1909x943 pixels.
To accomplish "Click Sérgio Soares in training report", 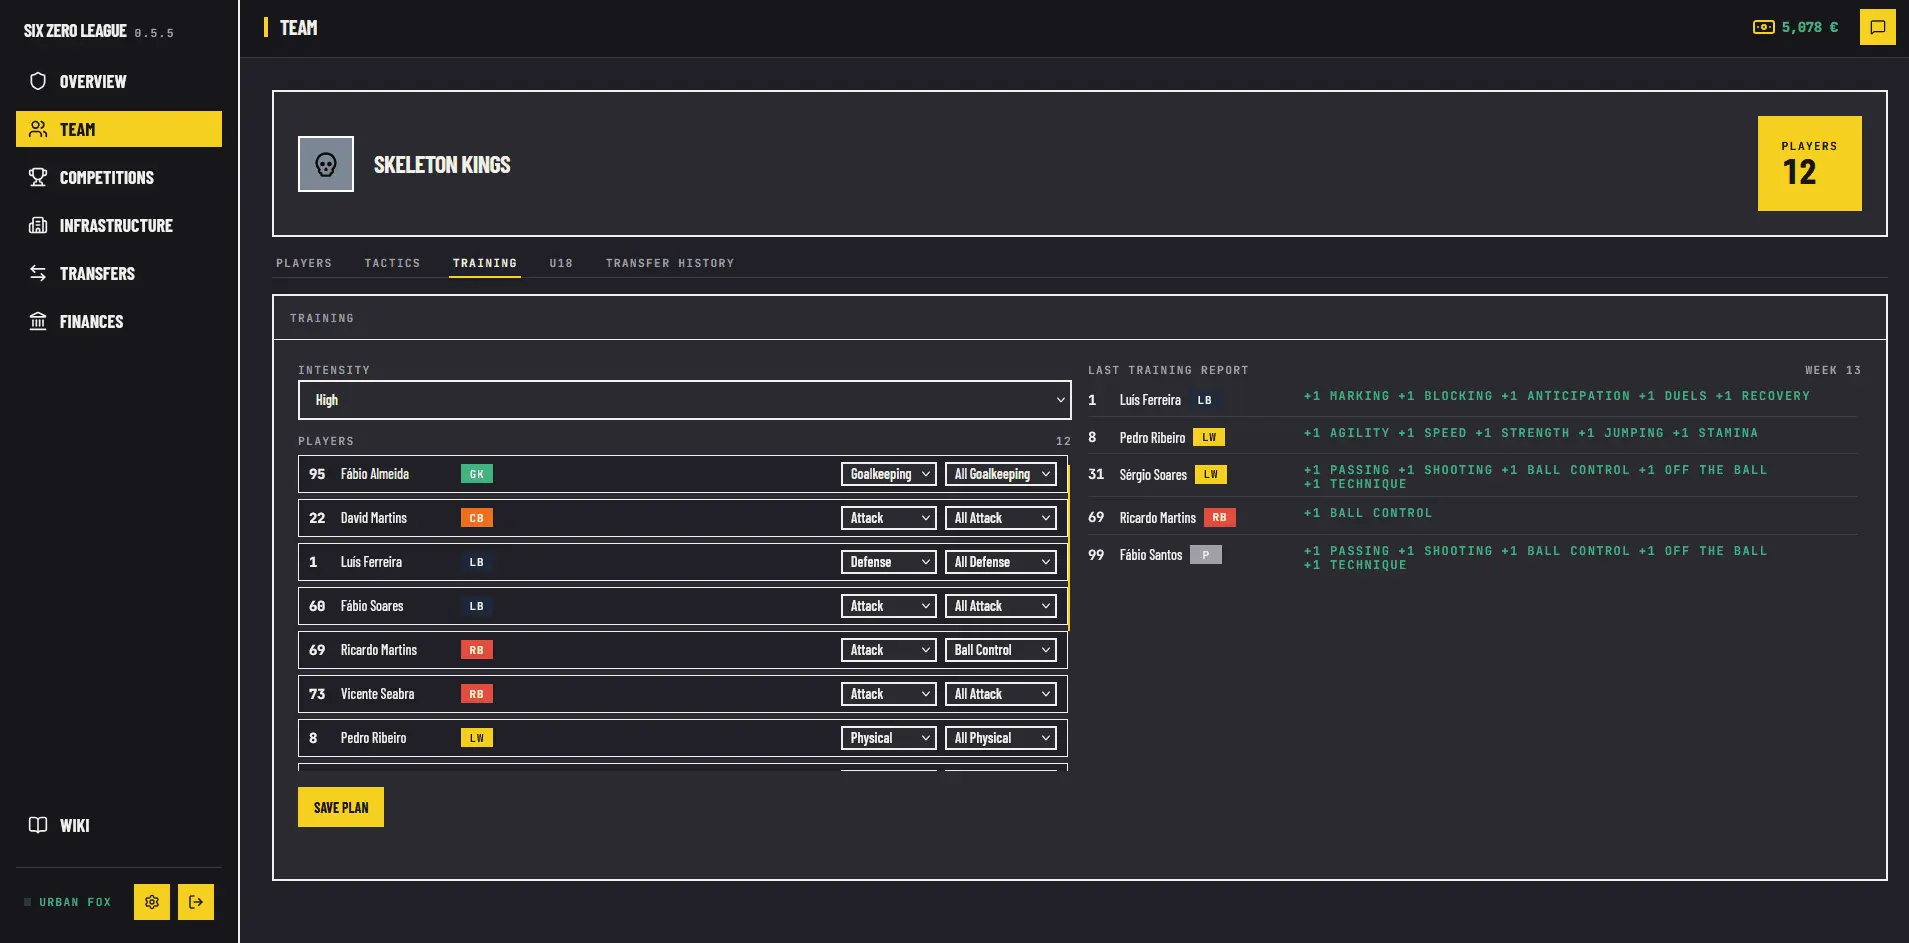I will 1153,475.
